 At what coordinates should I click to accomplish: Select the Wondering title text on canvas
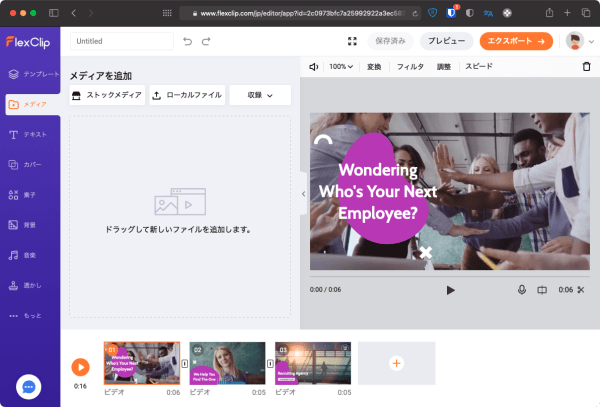point(378,191)
